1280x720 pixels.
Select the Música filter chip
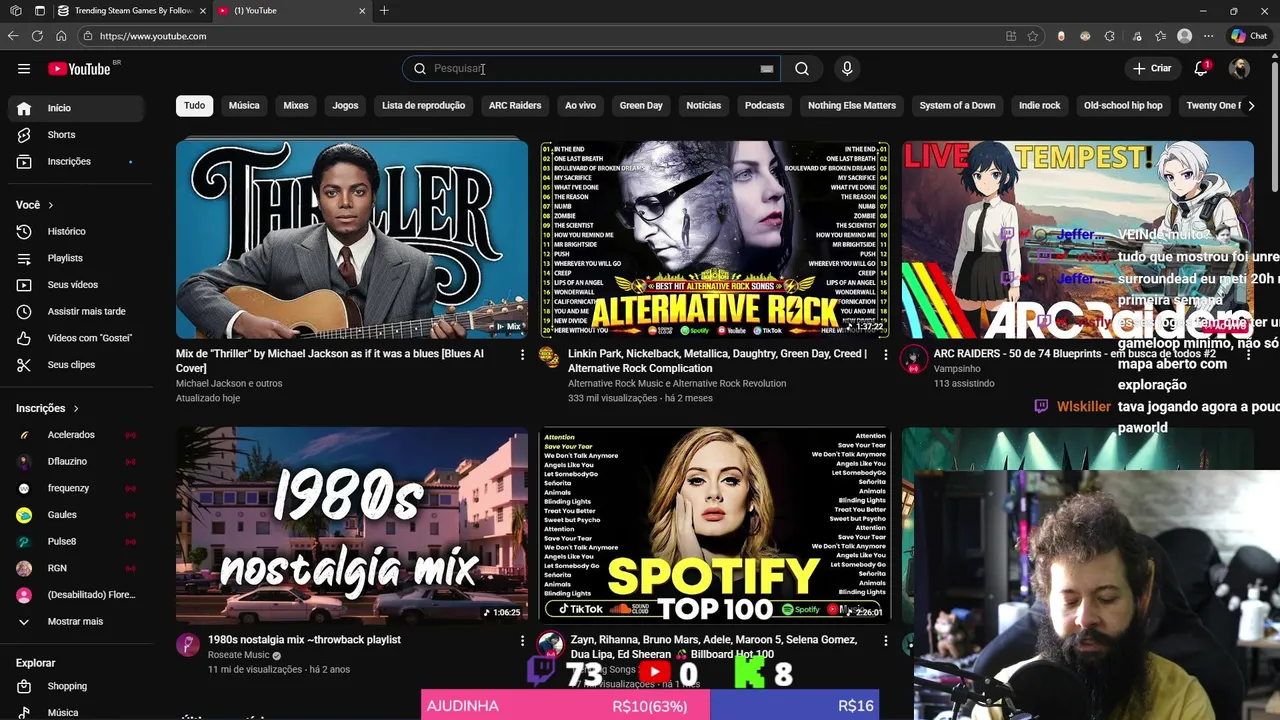click(244, 106)
